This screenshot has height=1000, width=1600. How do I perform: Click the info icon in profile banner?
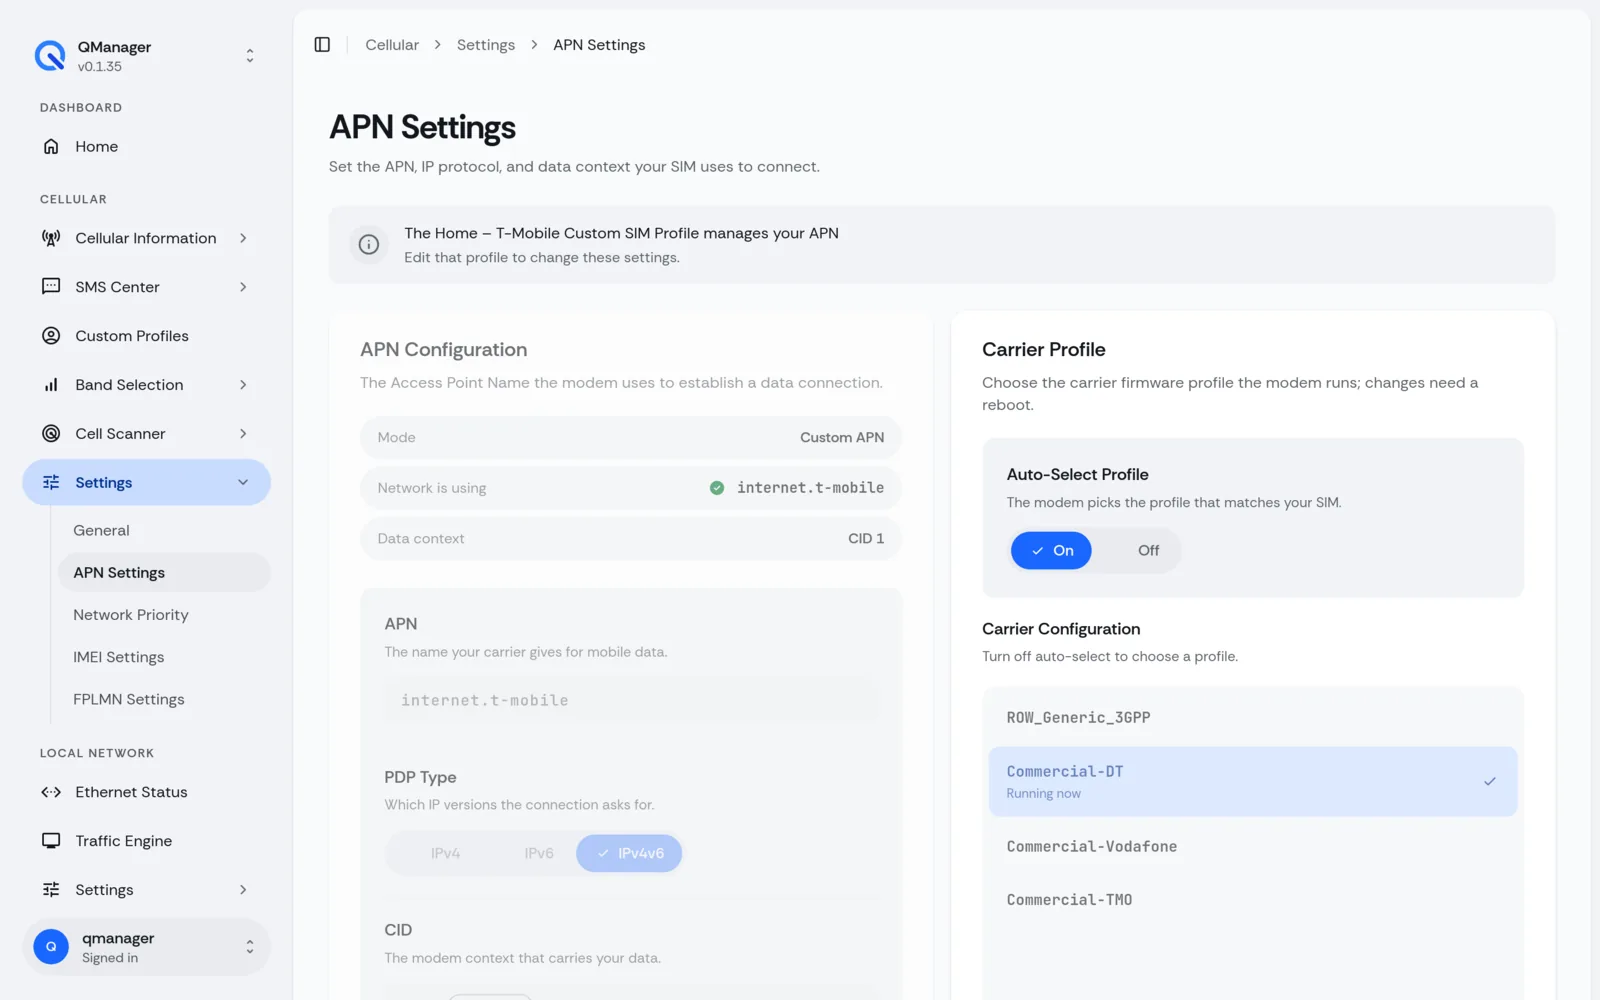click(369, 245)
